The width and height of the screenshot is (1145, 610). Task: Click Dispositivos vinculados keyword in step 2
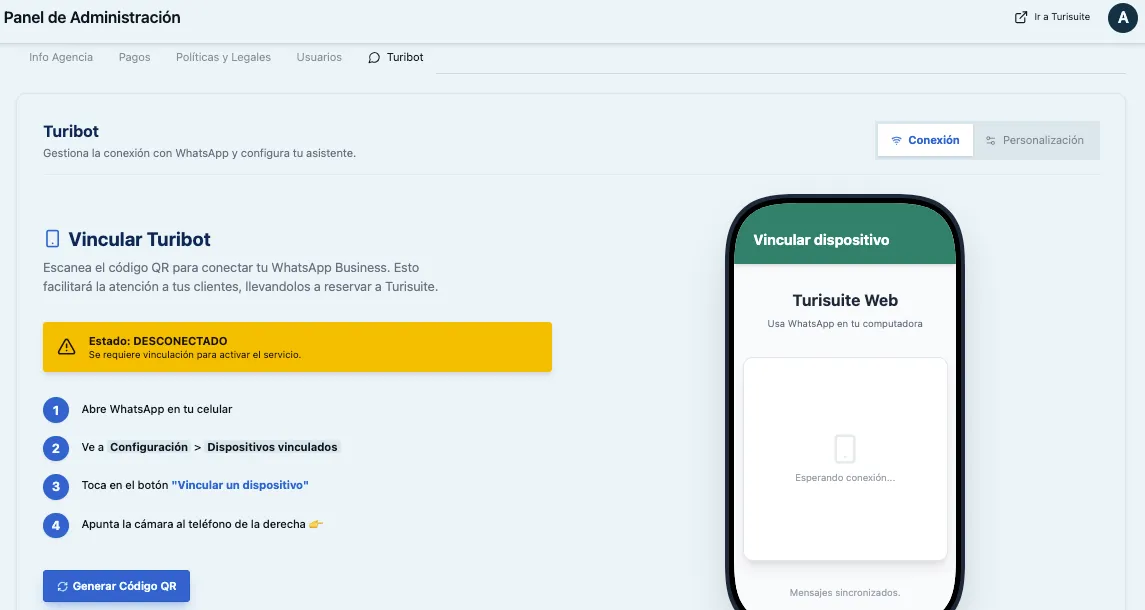tap(272, 447)
